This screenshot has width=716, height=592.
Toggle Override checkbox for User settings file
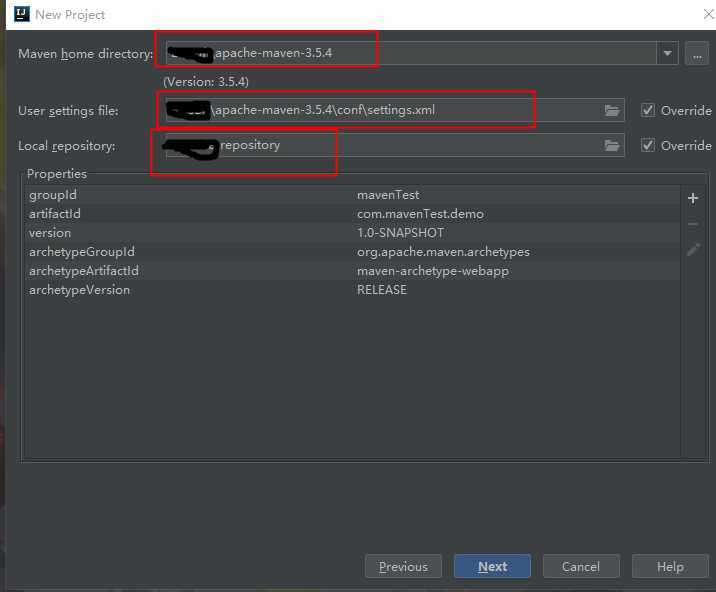click(648, 110)
